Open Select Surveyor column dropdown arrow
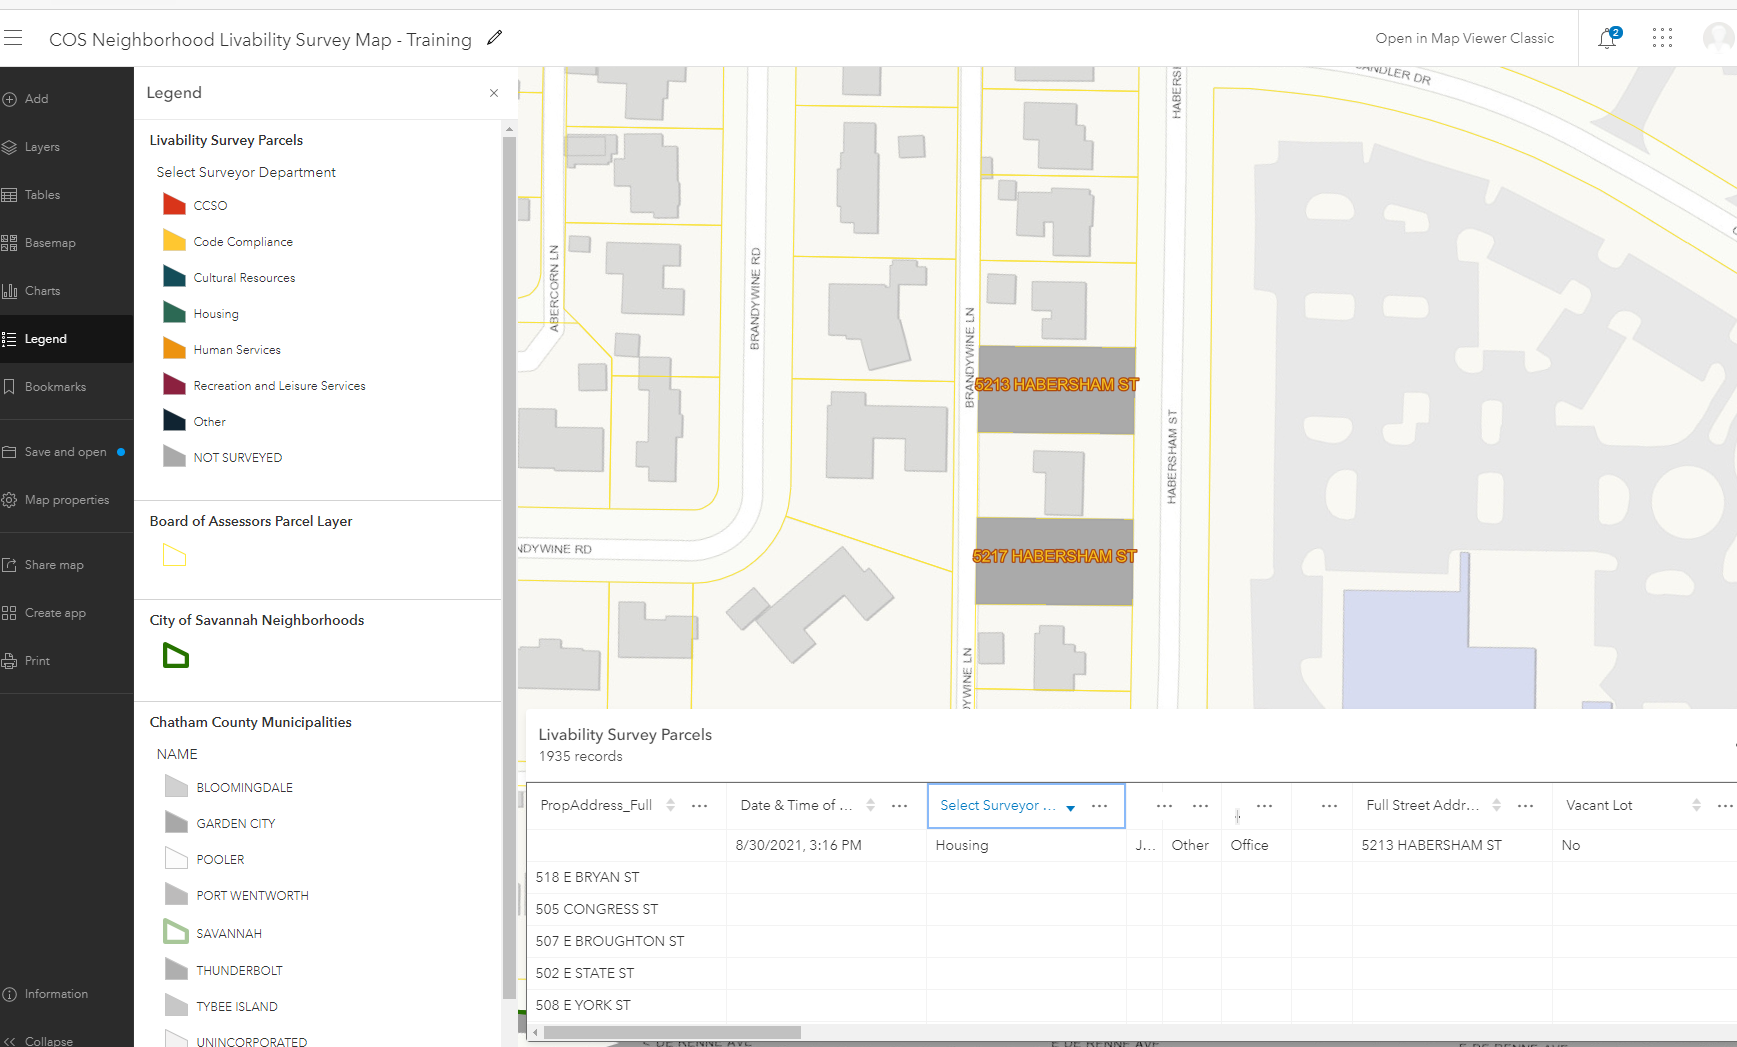Screen dimensions: 1737x1047 click(1071, 807)
